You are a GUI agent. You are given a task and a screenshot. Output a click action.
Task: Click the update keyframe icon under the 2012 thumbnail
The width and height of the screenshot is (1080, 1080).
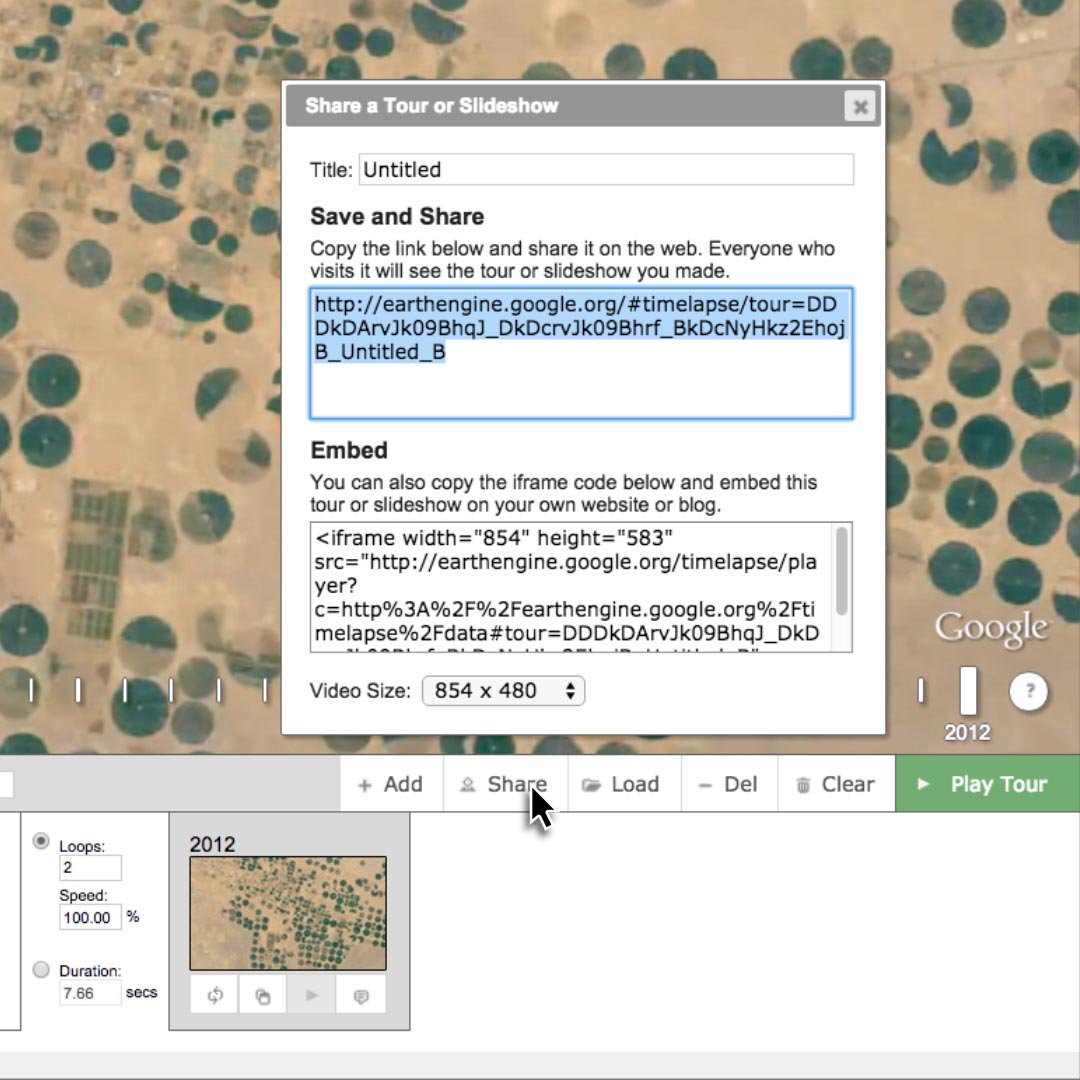215,995
